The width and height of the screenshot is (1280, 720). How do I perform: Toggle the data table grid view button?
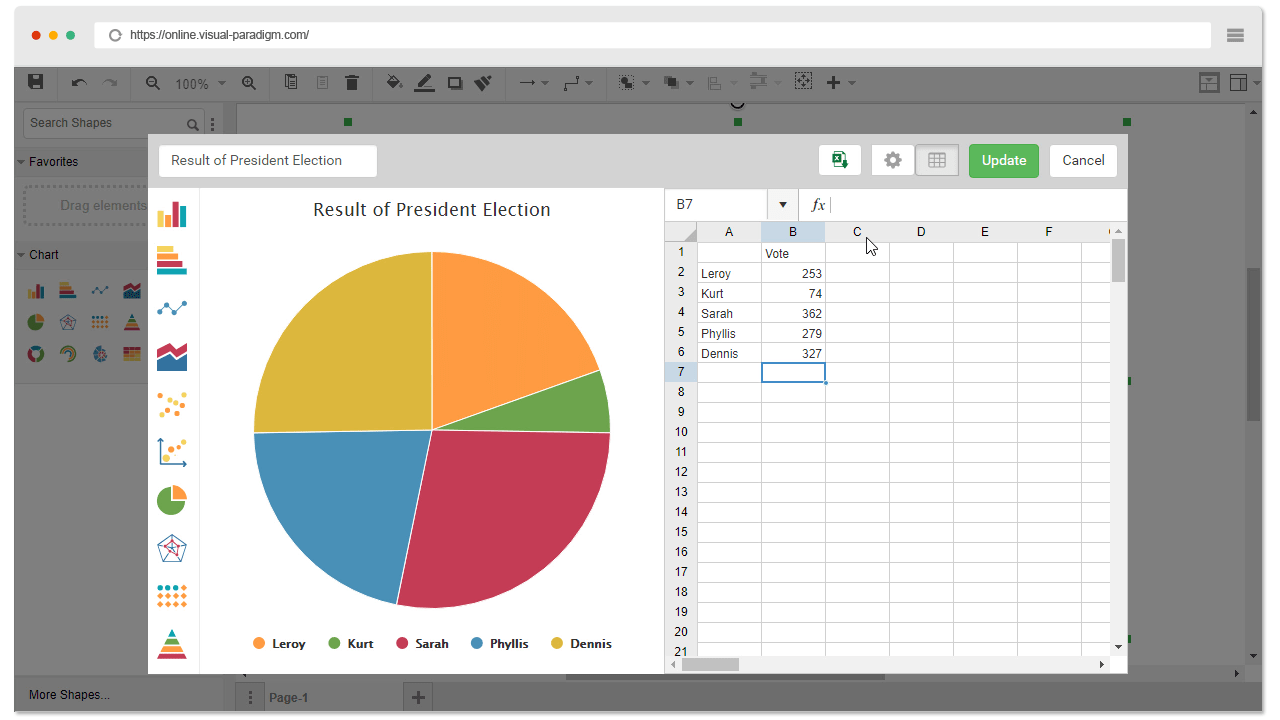point(937,160)
